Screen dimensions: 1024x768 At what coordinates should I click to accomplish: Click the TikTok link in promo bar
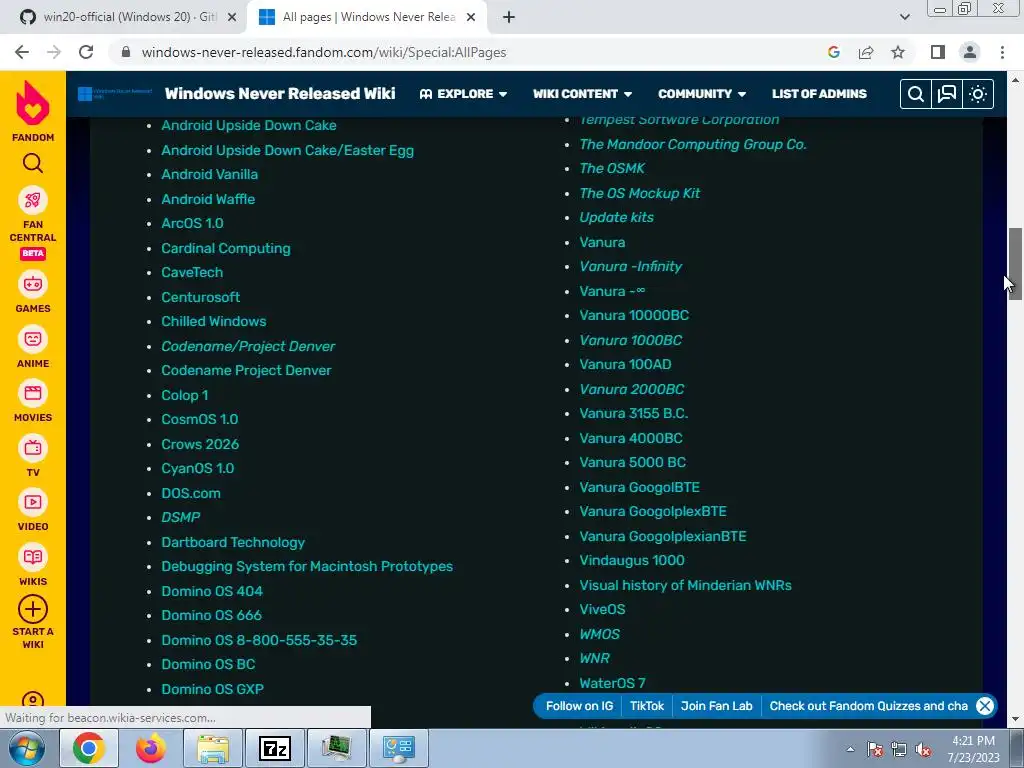[647, 706]
